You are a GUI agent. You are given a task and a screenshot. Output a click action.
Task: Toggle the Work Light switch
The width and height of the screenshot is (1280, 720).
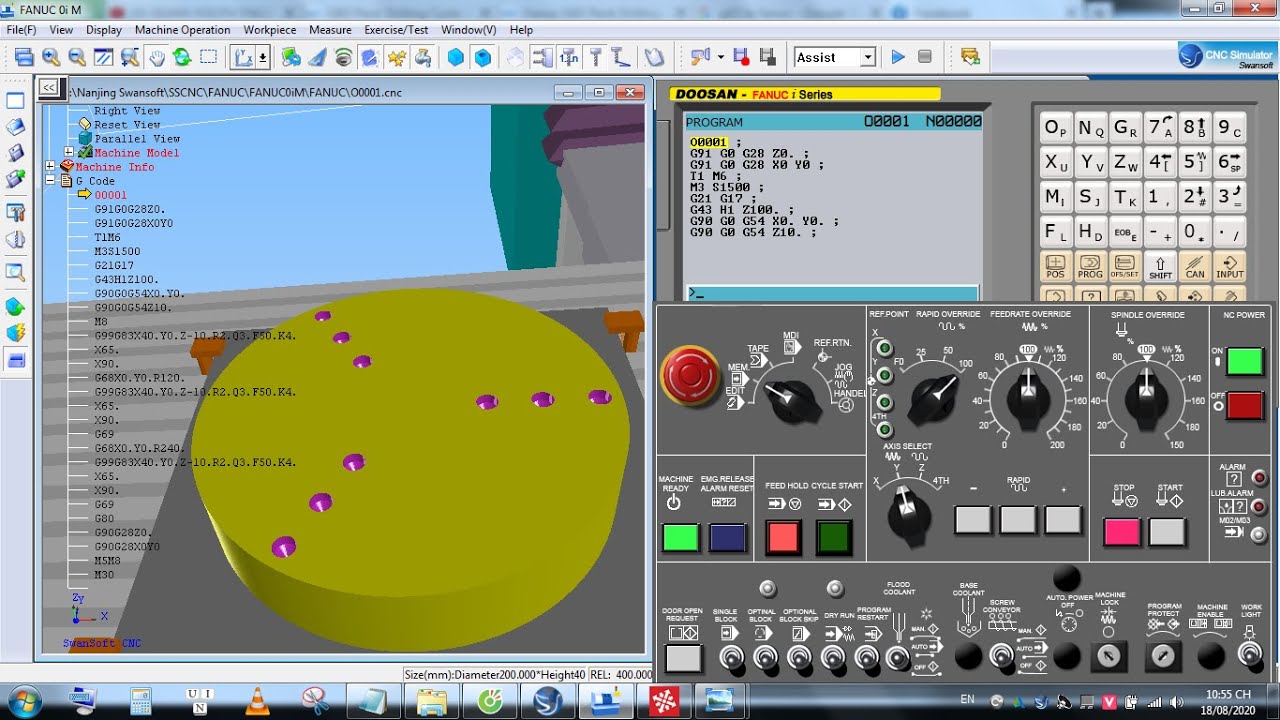[1249, 655]
